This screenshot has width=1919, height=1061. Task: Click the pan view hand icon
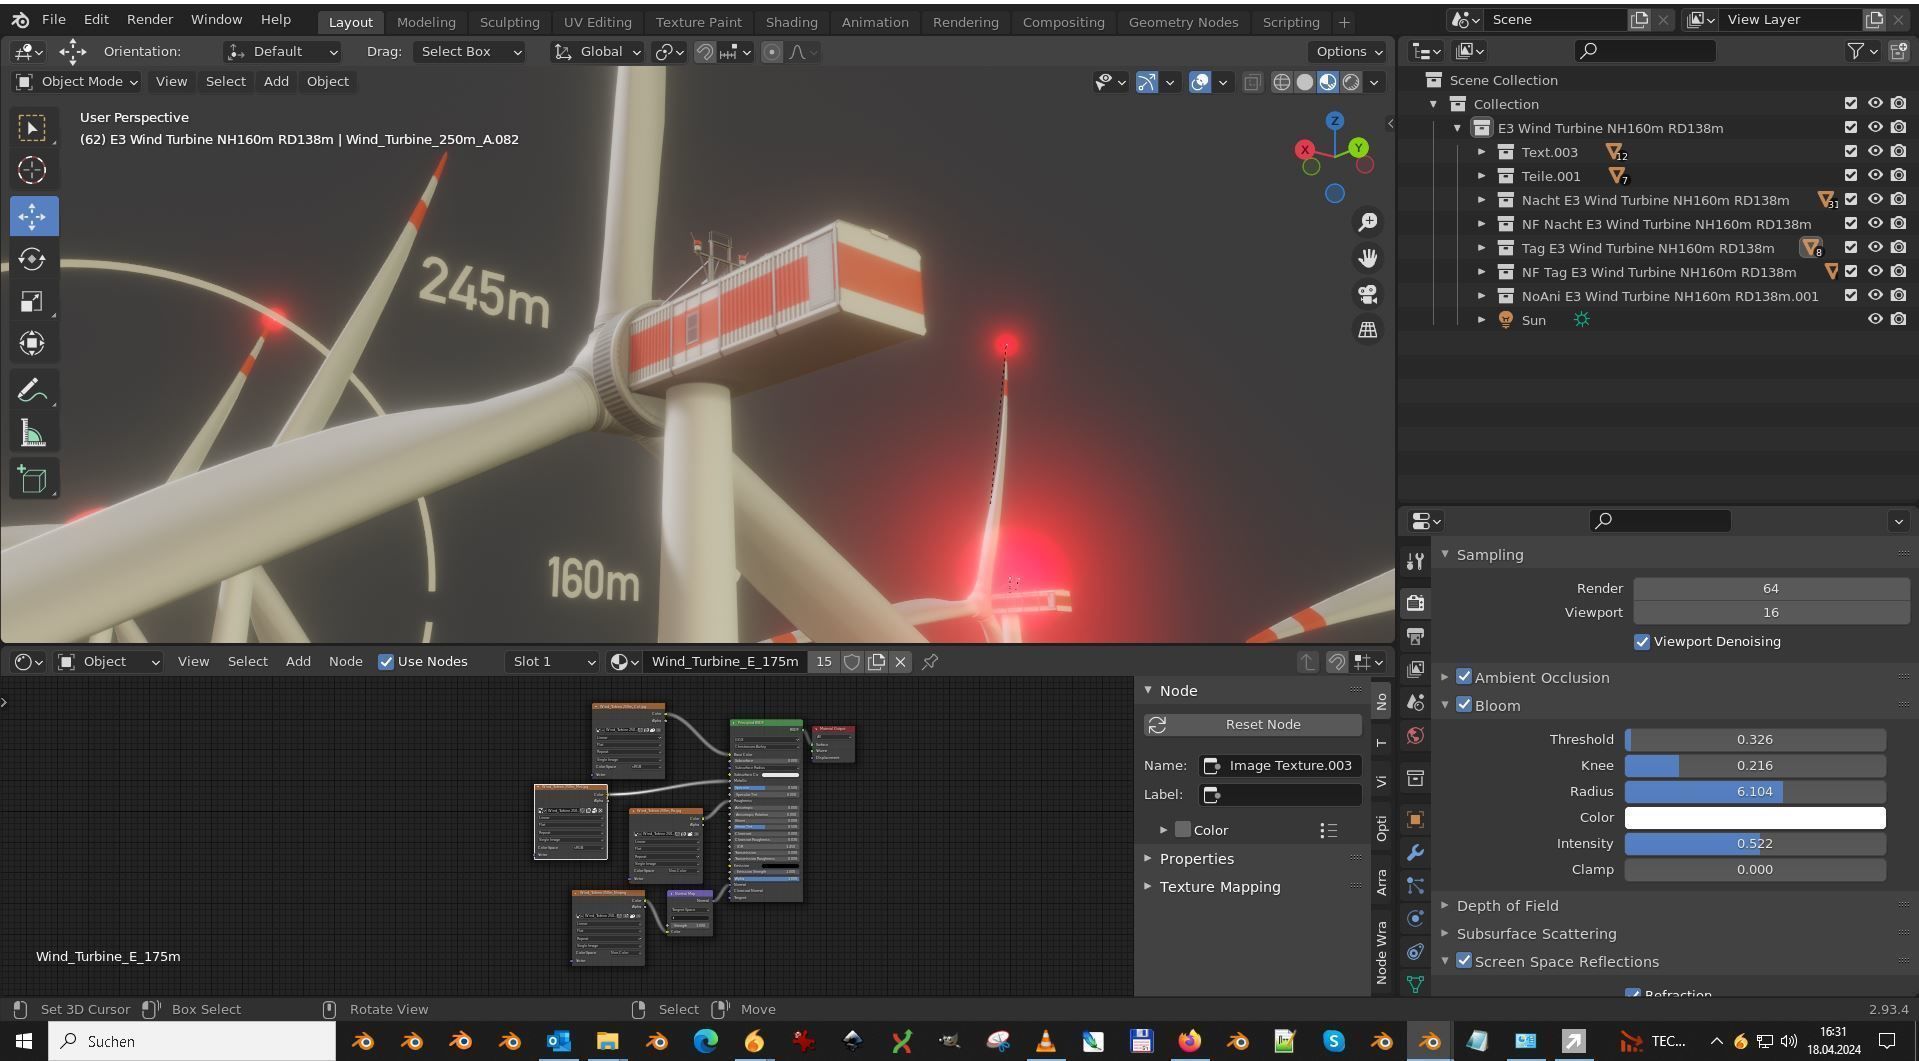1367,258
